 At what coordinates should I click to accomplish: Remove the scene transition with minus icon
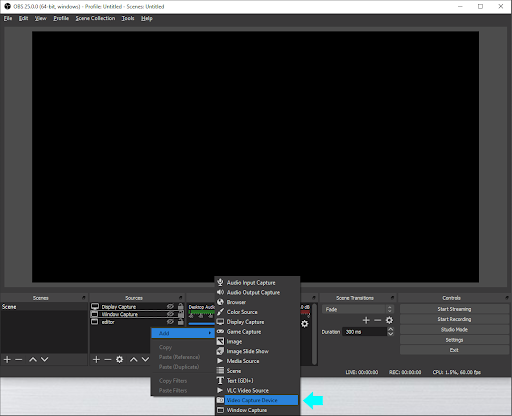coord(378,320)
